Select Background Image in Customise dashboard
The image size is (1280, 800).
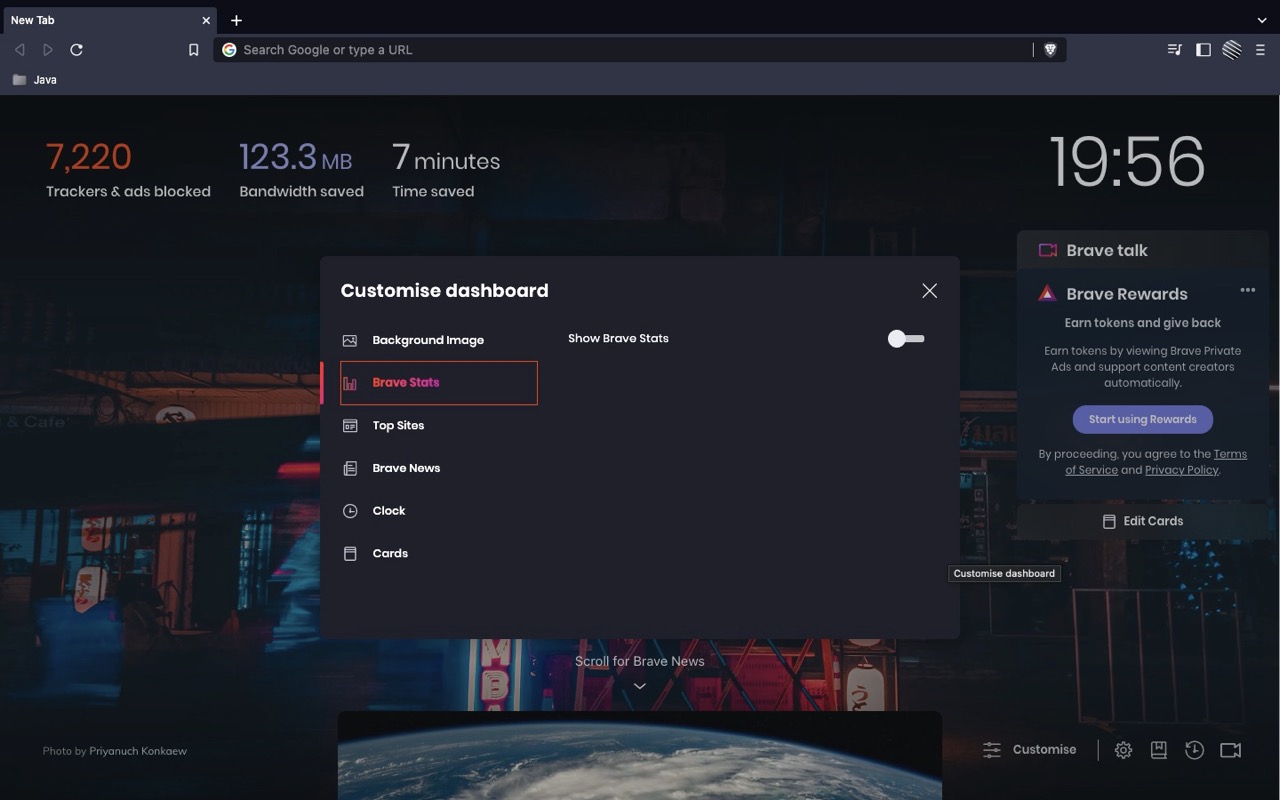coord(428,340)
